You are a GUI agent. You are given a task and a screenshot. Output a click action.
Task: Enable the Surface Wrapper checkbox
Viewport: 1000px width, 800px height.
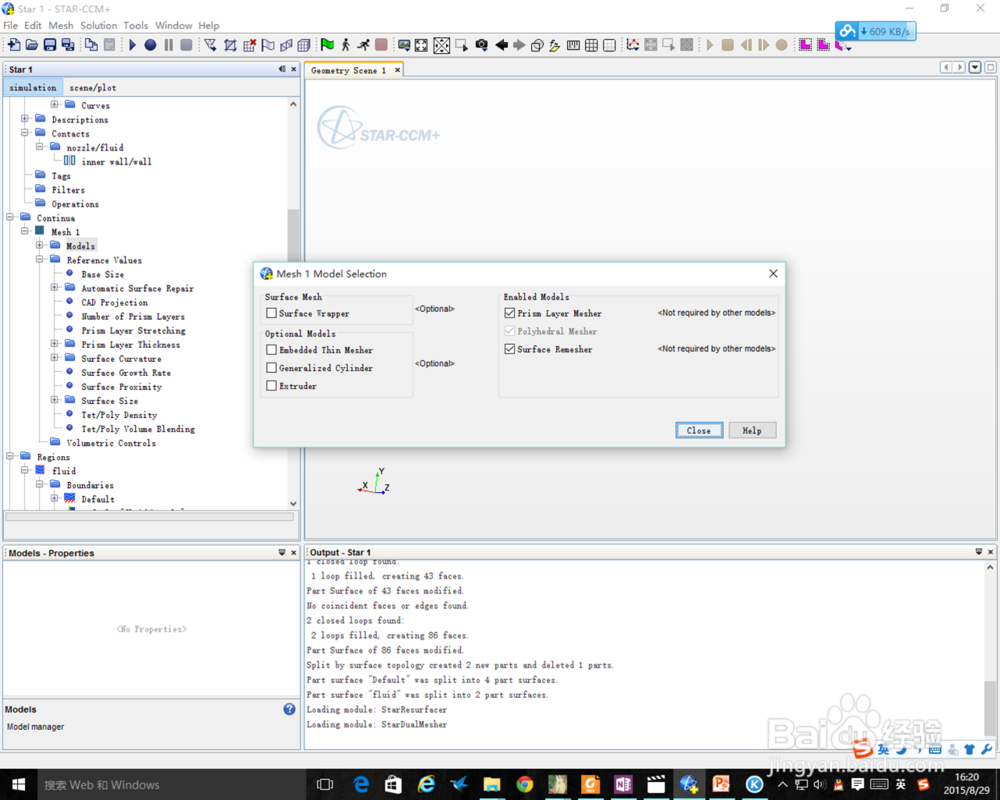[272, 313]
